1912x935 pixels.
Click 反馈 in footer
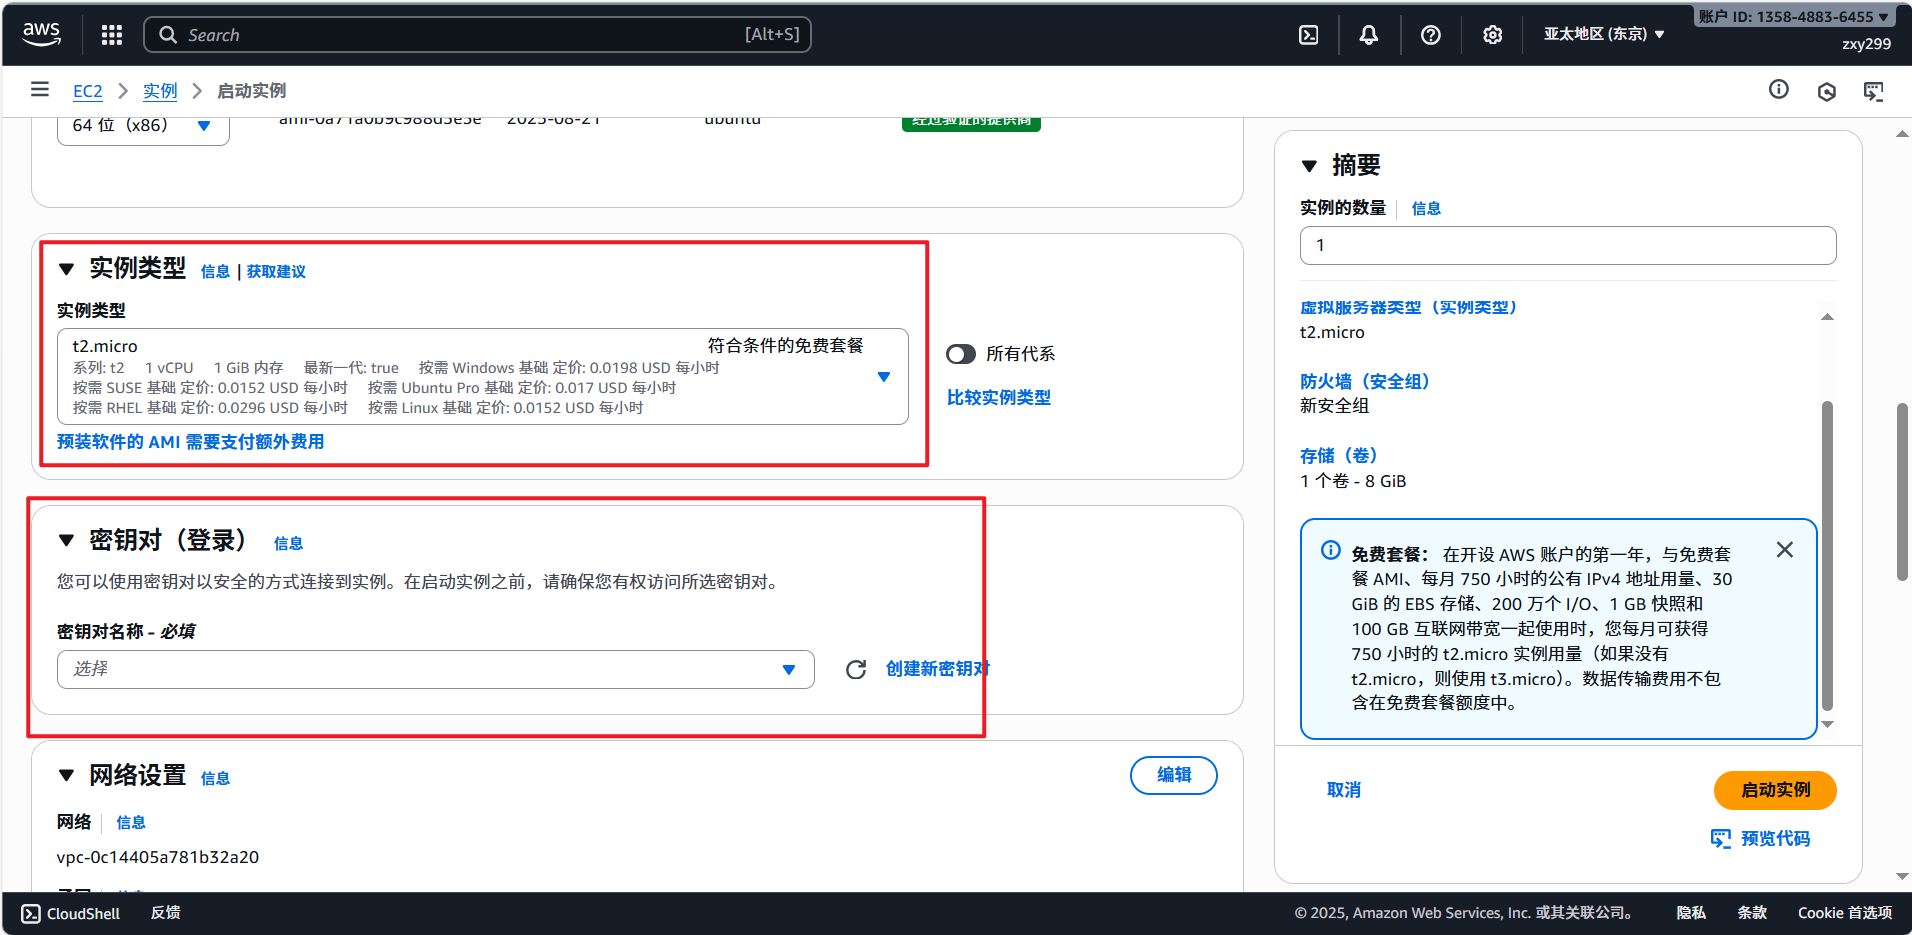(x=165, y=913)
